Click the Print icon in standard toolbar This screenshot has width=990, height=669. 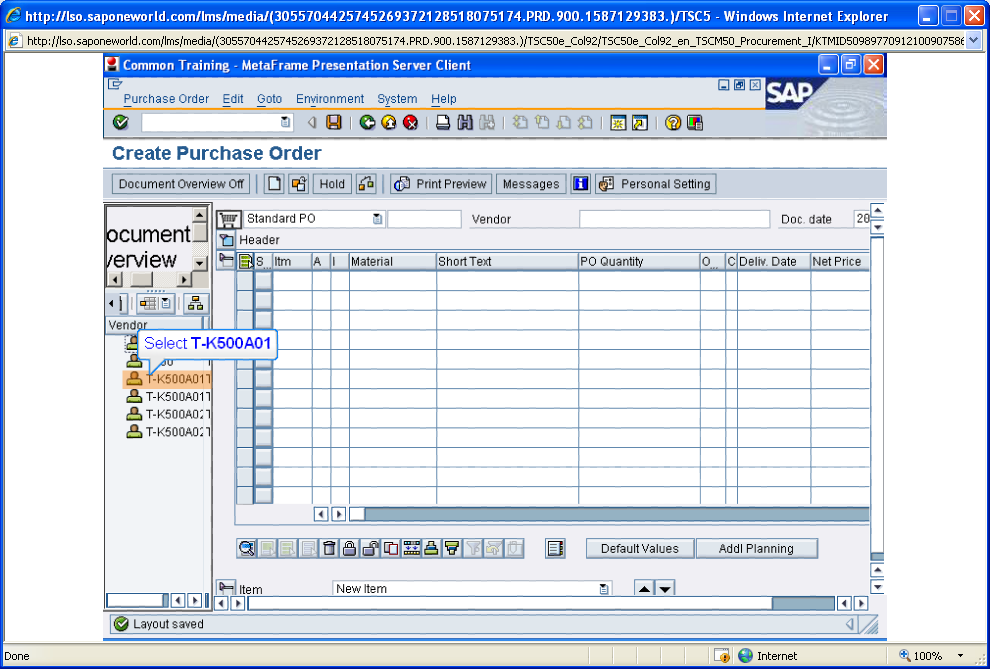[443, 122]
